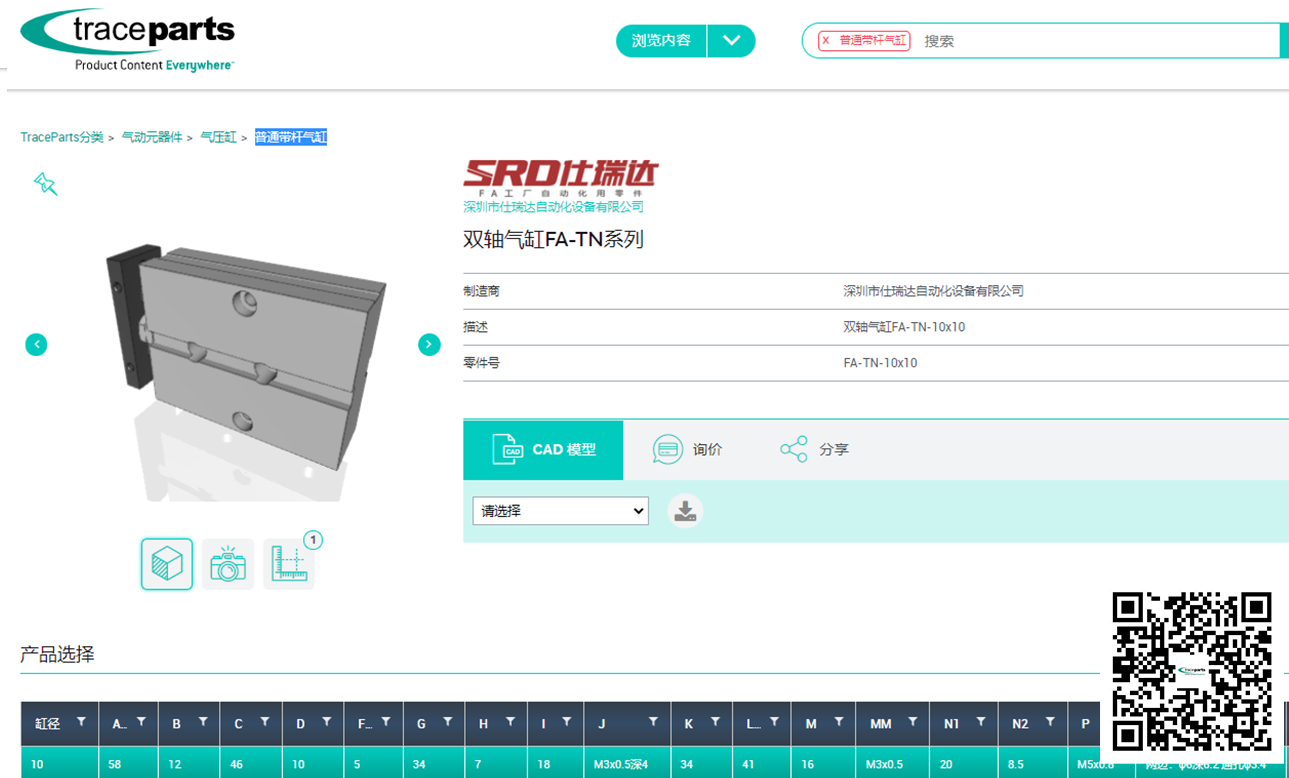Filter the J column
This screenshot has width=1289, height=778.
click(653, 722)
